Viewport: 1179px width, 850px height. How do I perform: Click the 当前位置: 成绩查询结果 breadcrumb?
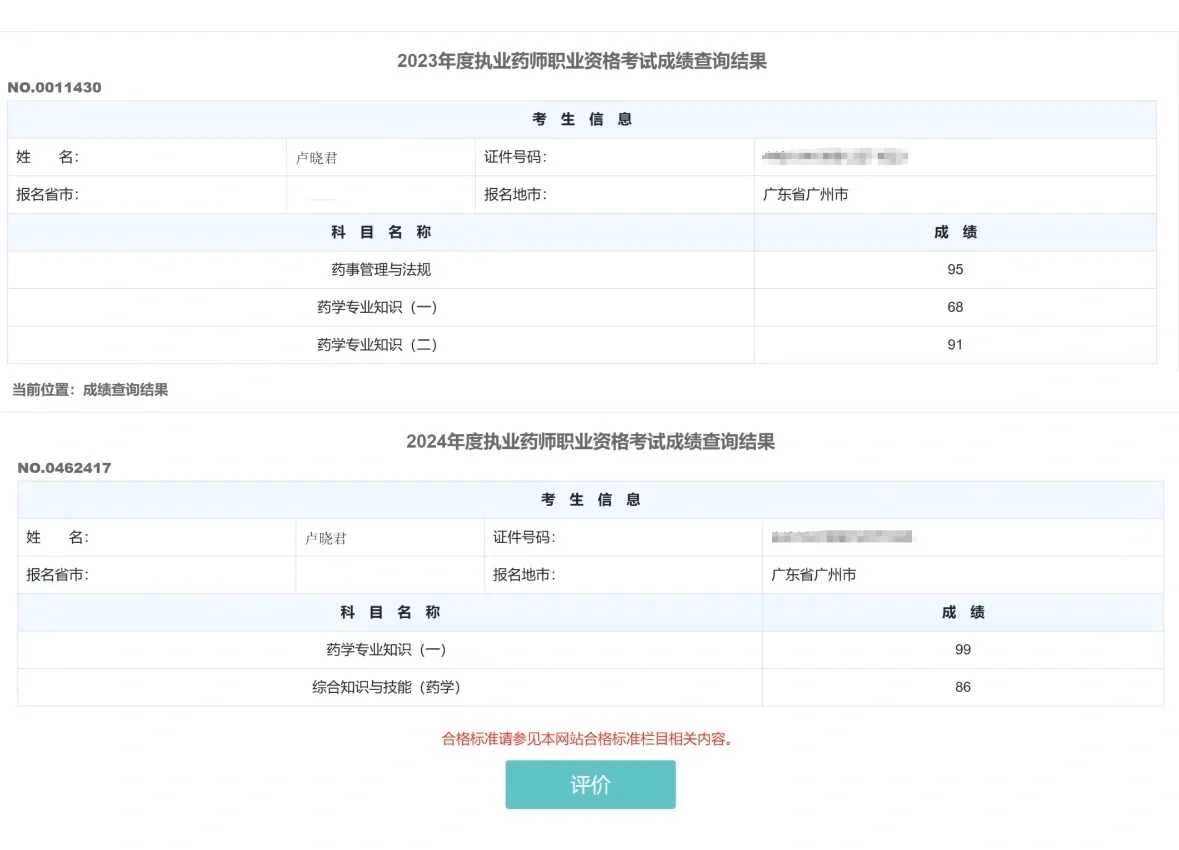87,389
